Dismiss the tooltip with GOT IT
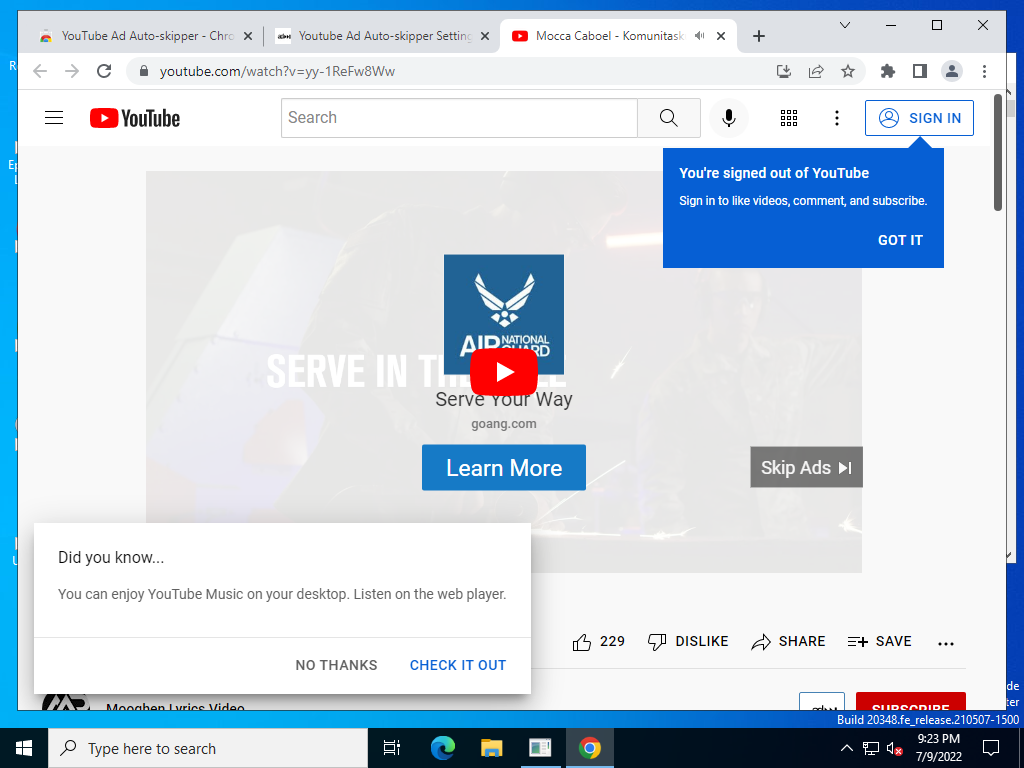This screenshot has width=1024, height=768. point(900,240)
